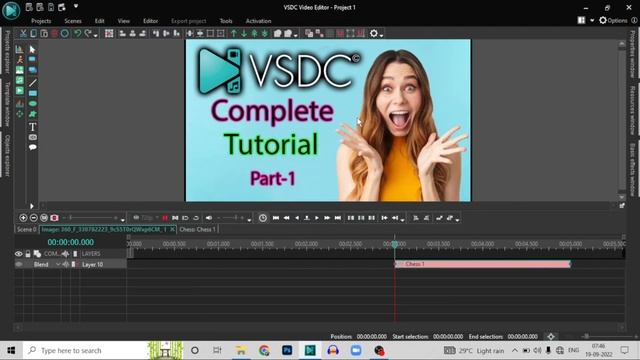The width and height of the screenshot is (640, 360).
Task: Toggle the lock icon in layers header
Action: [x=28, y=254]
